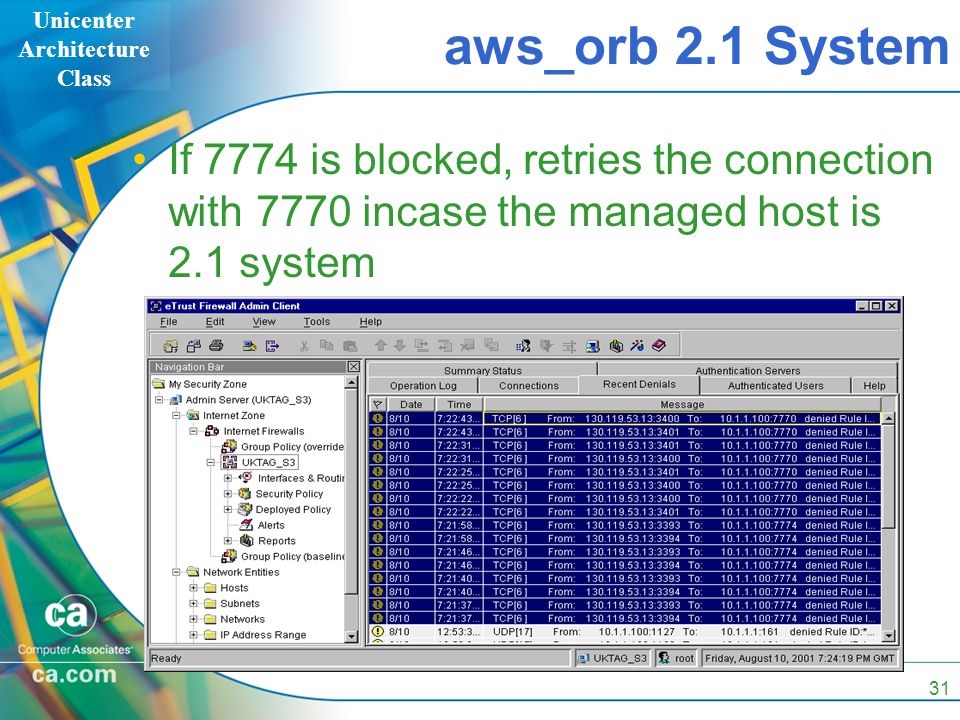Click the date and time in the status bar
This screenshot has height=720, width=960.
(x=800, y=658)
